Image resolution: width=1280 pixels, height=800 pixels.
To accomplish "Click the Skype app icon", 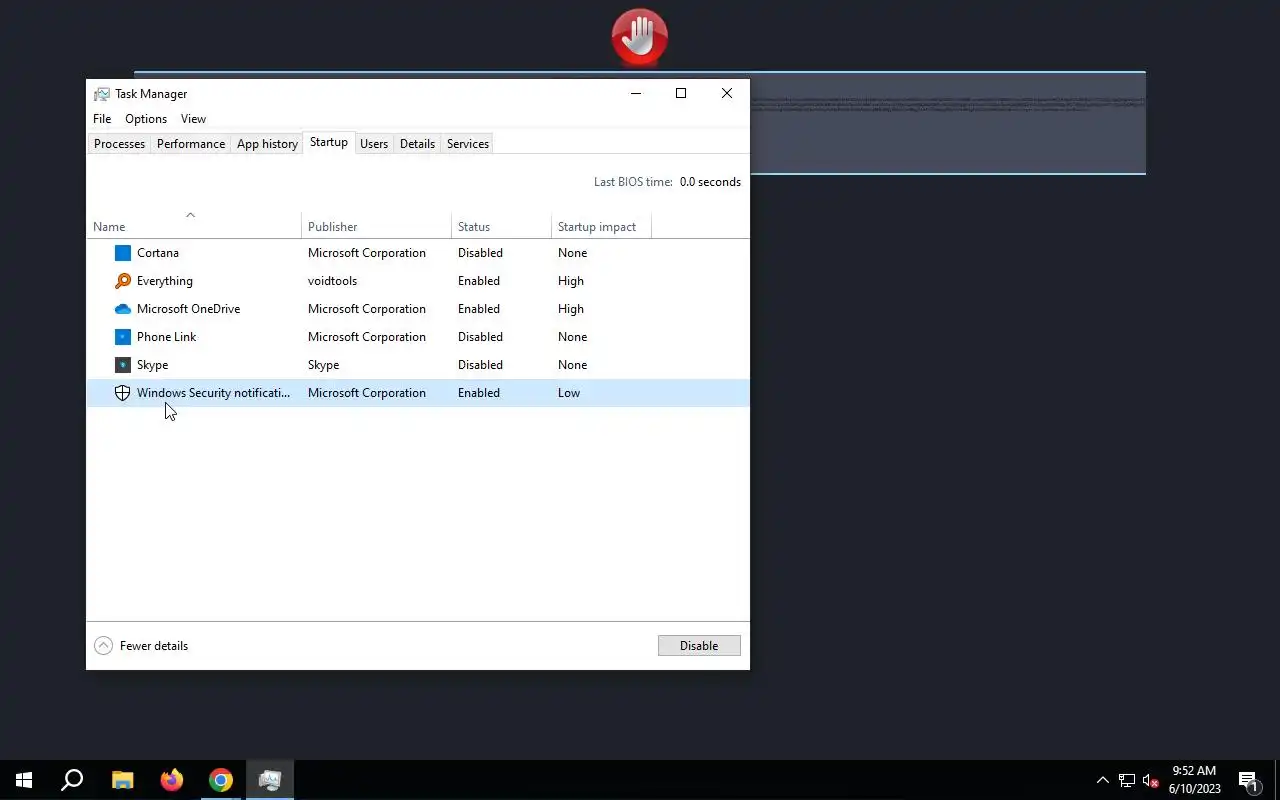I will click(x=123, y=365).
